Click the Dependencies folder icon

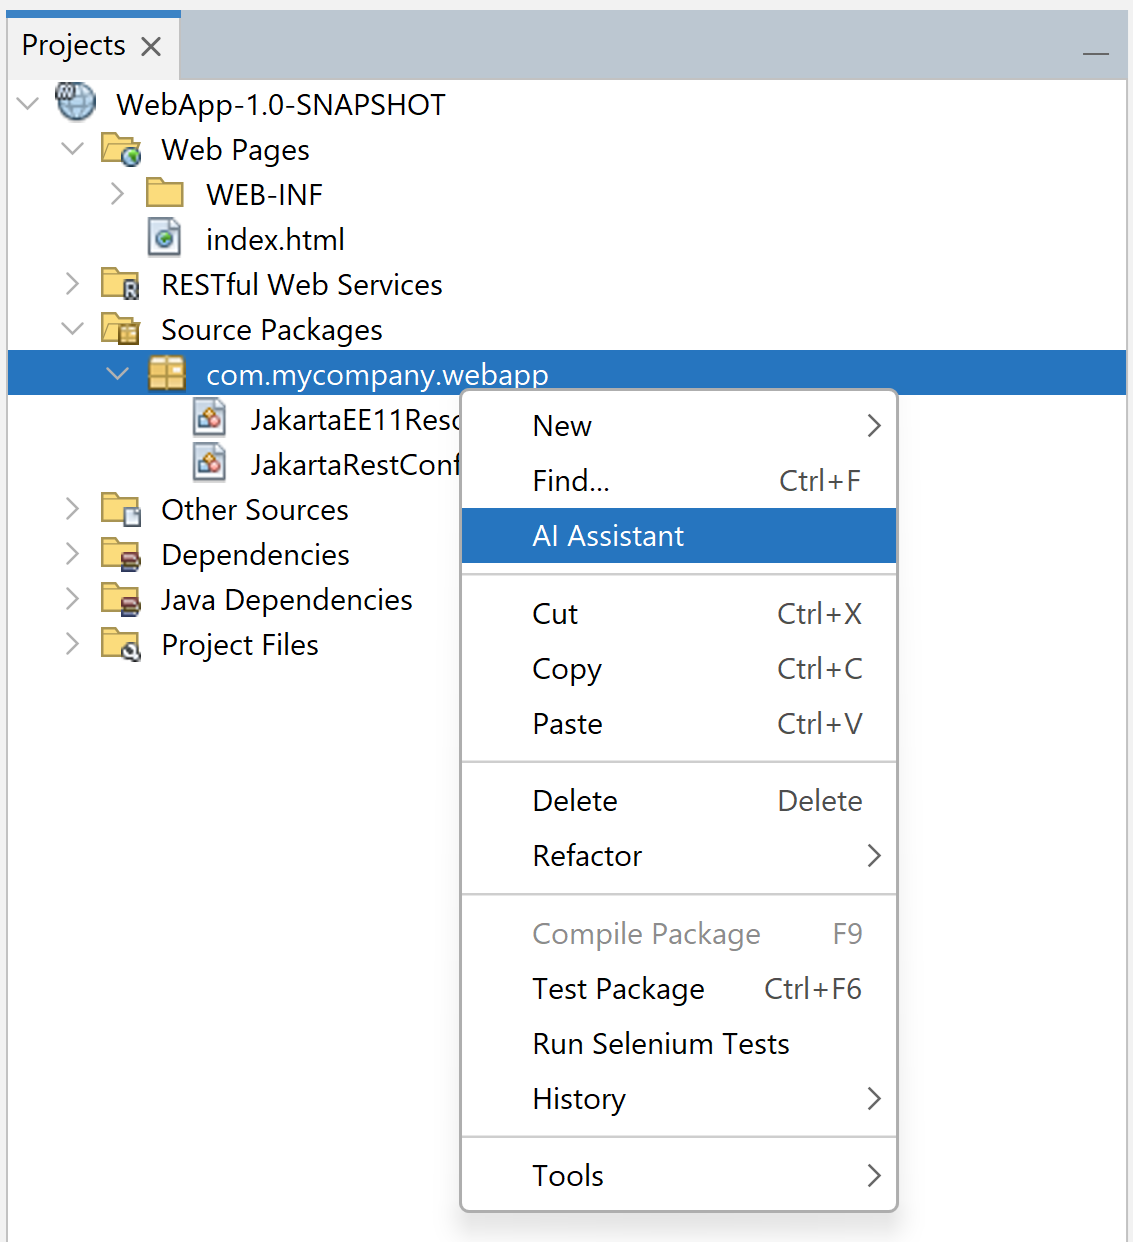pos(121,554)
